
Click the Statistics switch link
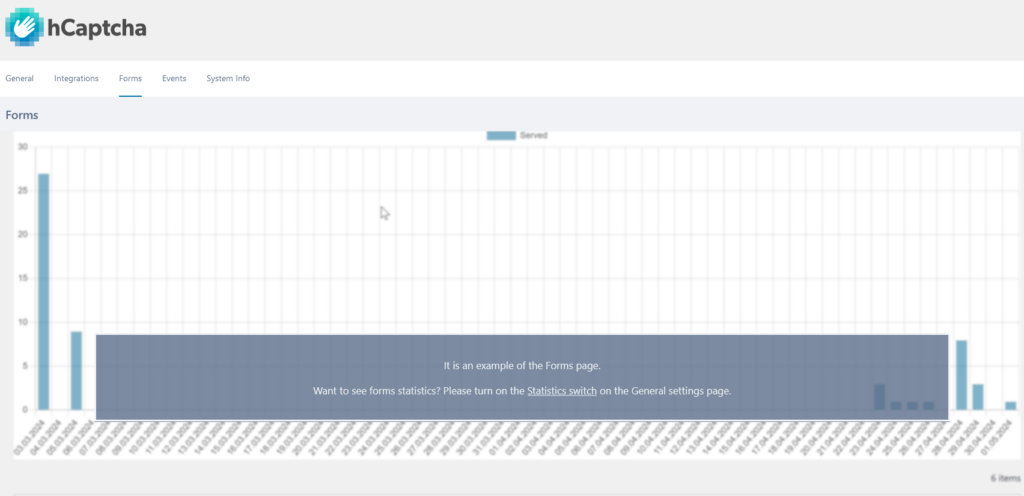[562, 391]
